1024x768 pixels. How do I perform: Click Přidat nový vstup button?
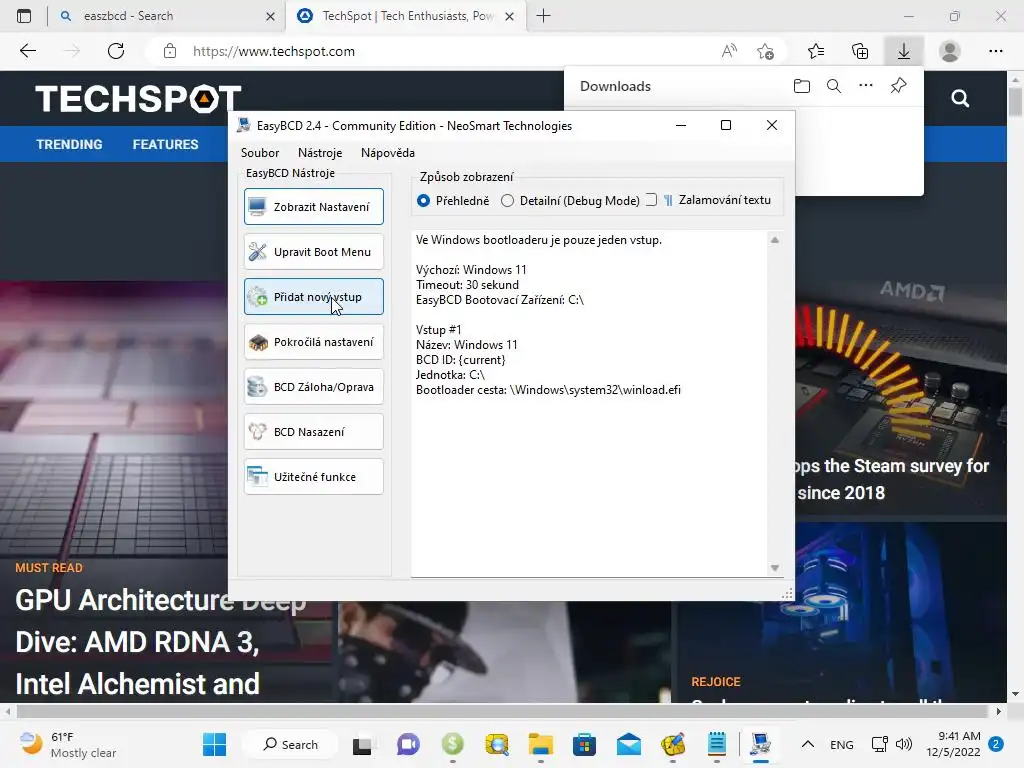click(x=313, y=296)
